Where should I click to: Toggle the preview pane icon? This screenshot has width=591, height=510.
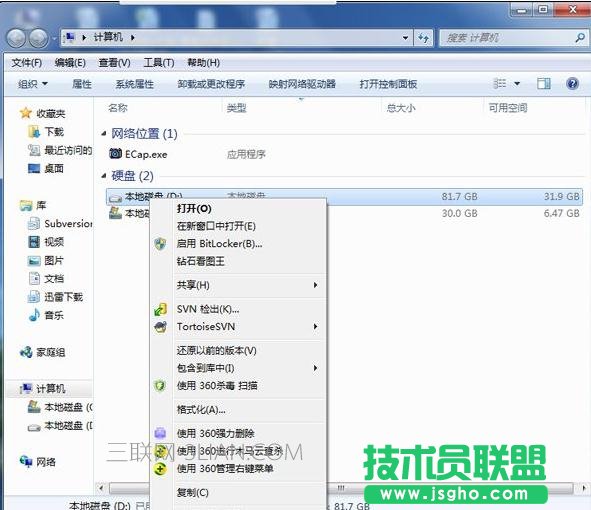[543, 83]
